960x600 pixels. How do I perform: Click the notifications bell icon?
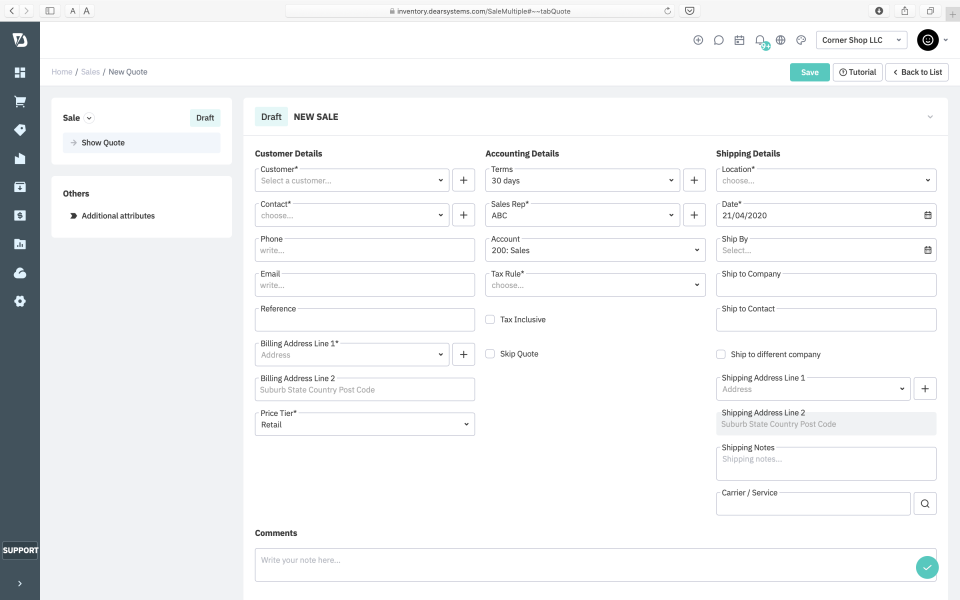[x=760, y=40]
